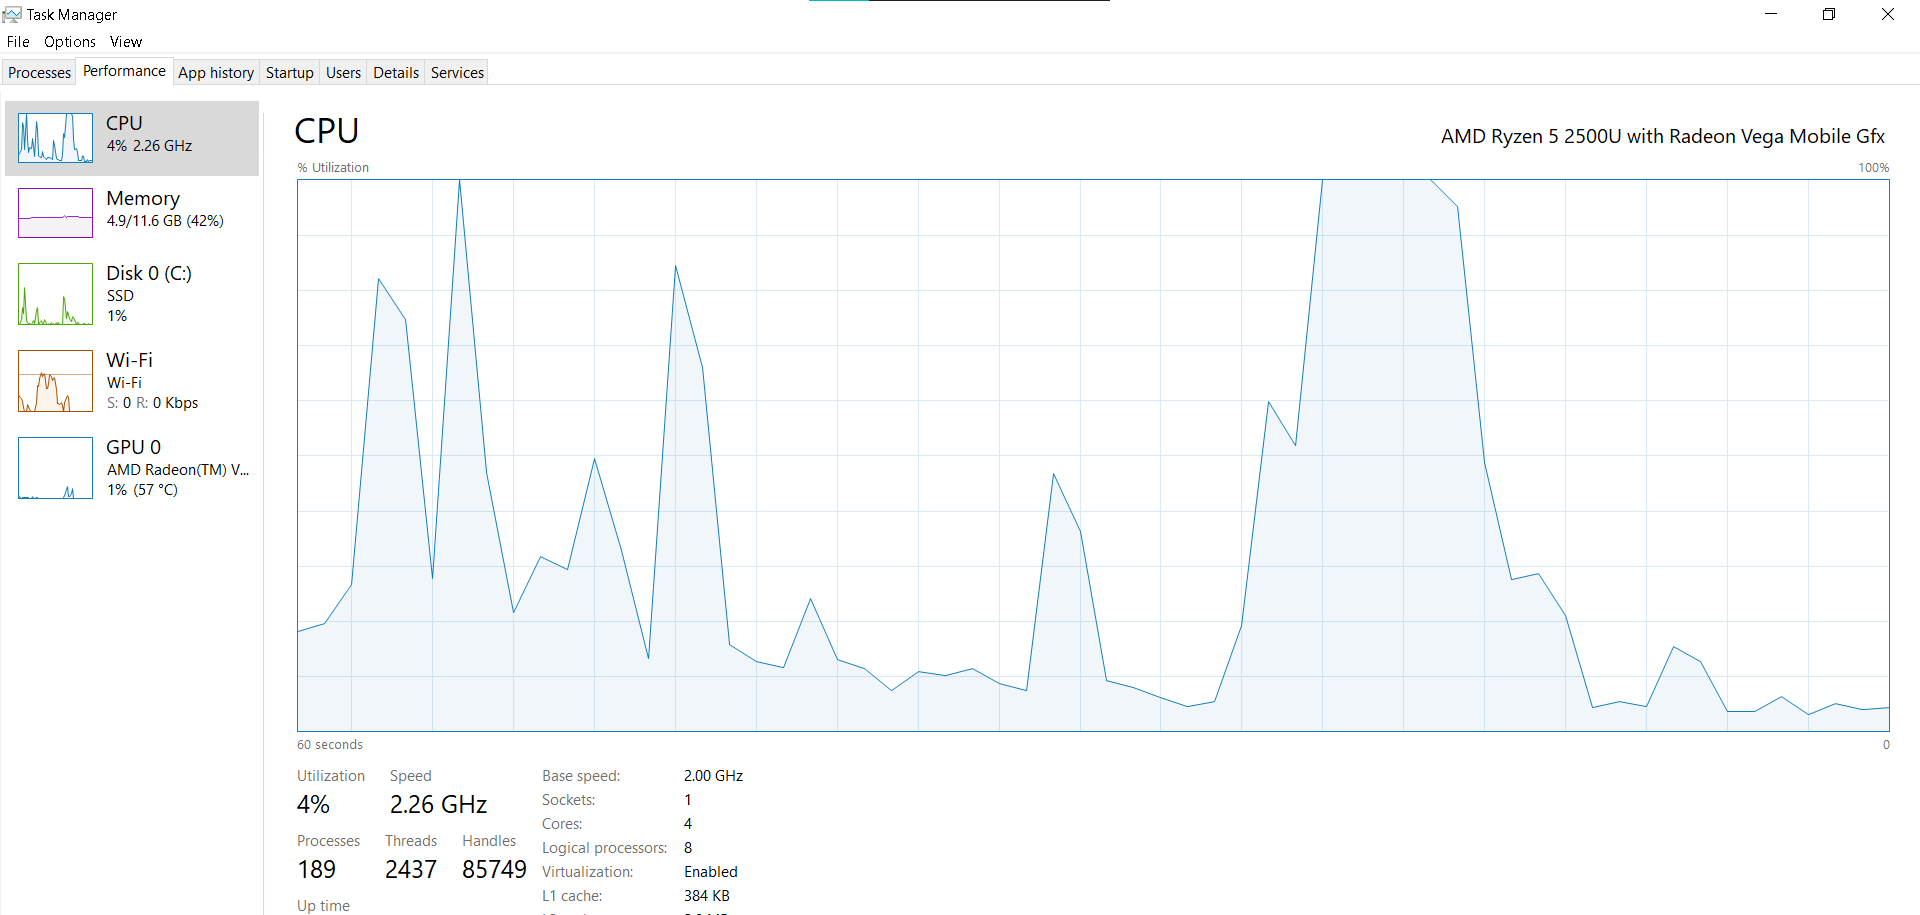Click the Virtualization status 'Enabled'
Screen dimensions: 1920x915
click(x=711, y=872)
